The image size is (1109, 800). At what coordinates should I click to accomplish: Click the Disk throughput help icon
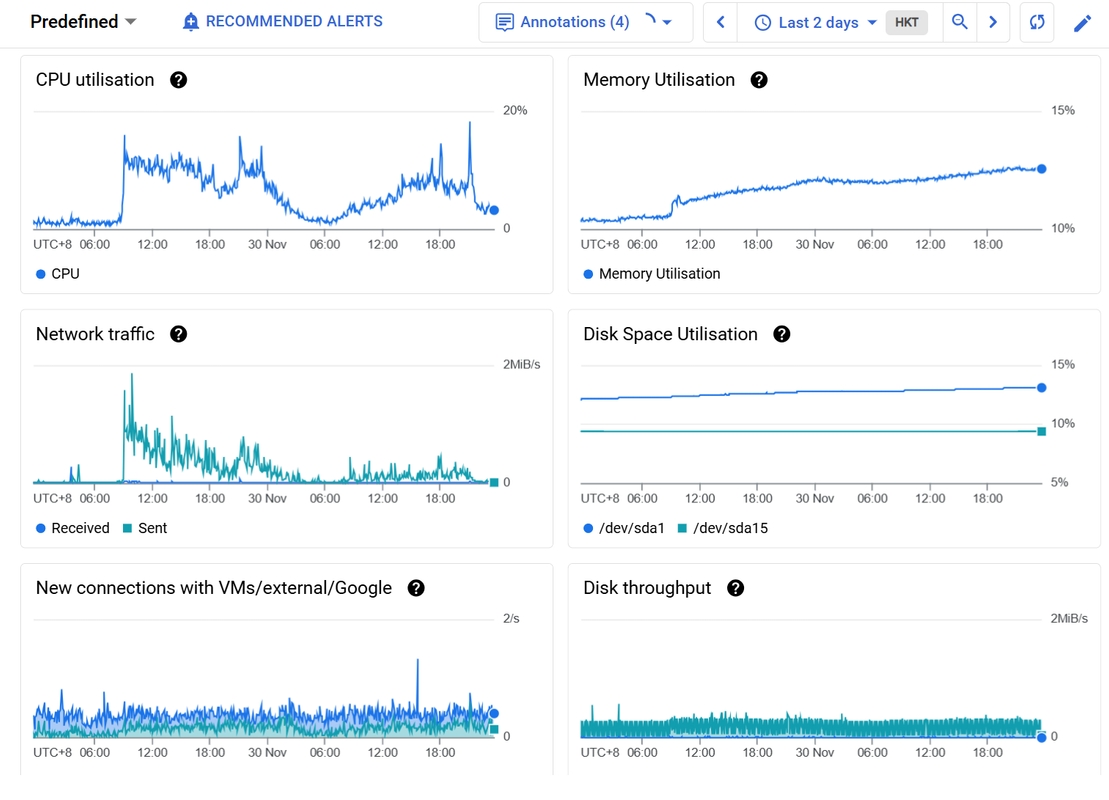pos(735,588)
